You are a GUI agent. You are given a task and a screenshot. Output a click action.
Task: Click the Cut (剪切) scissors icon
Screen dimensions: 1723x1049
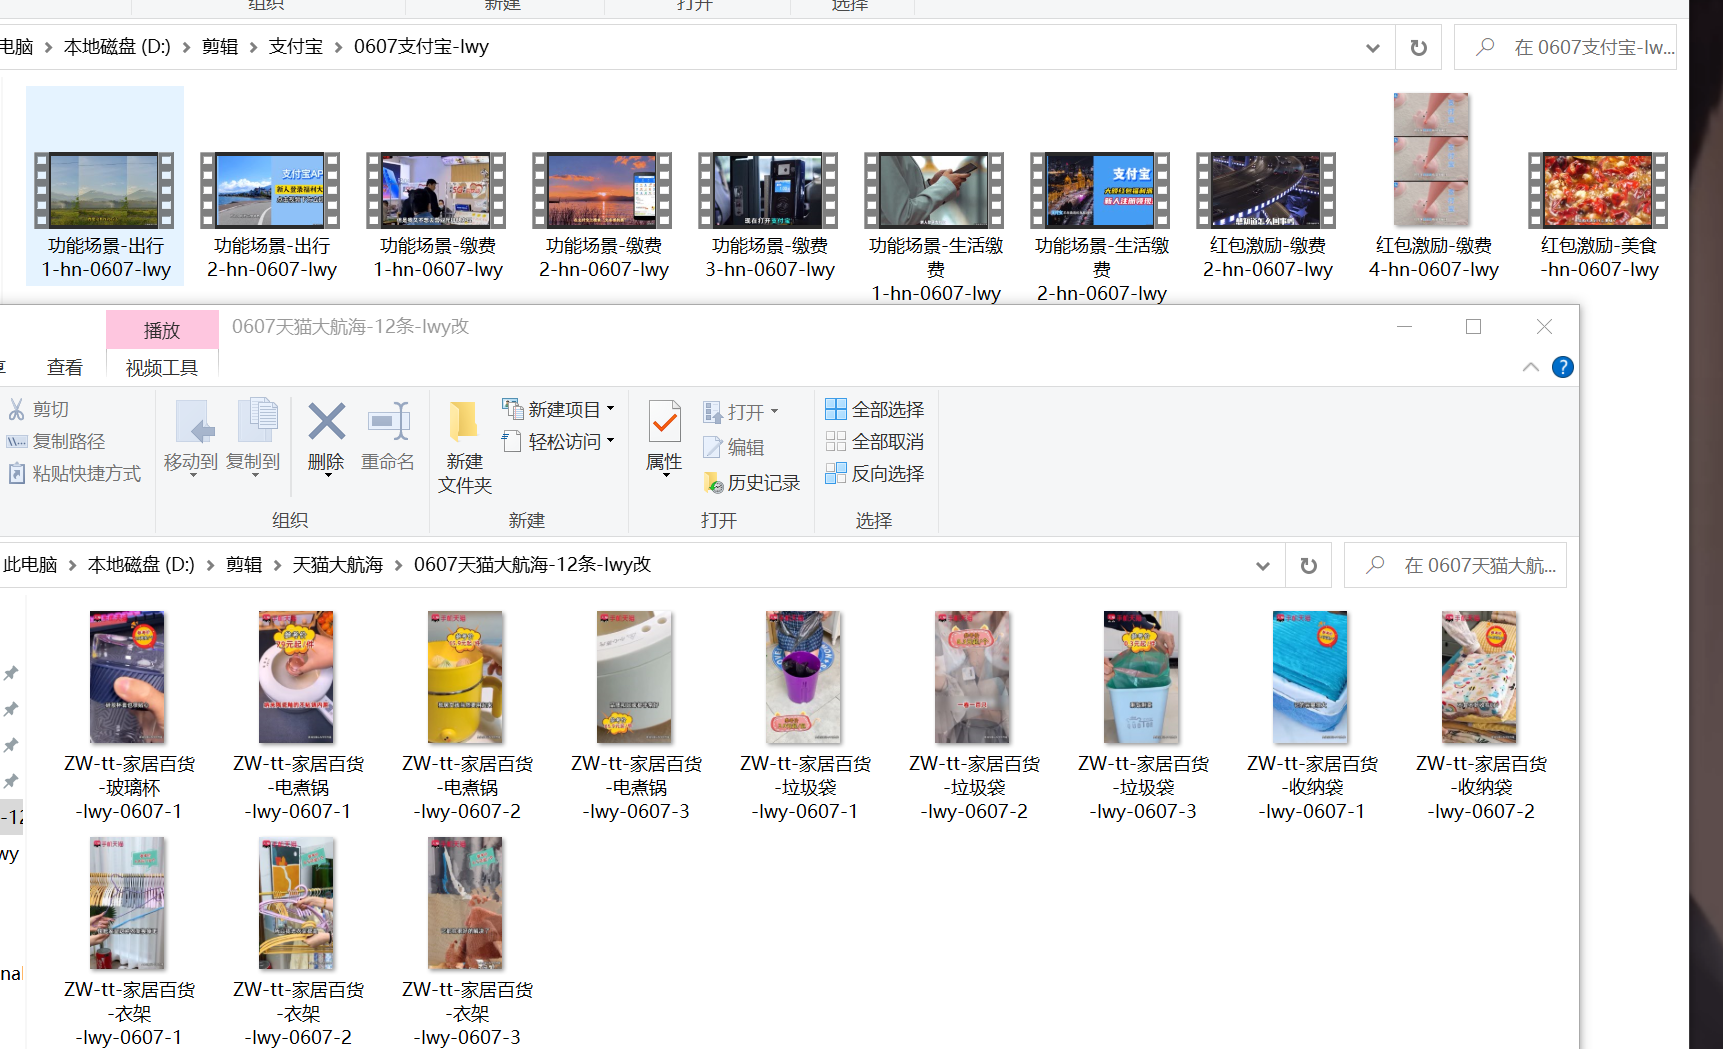point(16,409)
